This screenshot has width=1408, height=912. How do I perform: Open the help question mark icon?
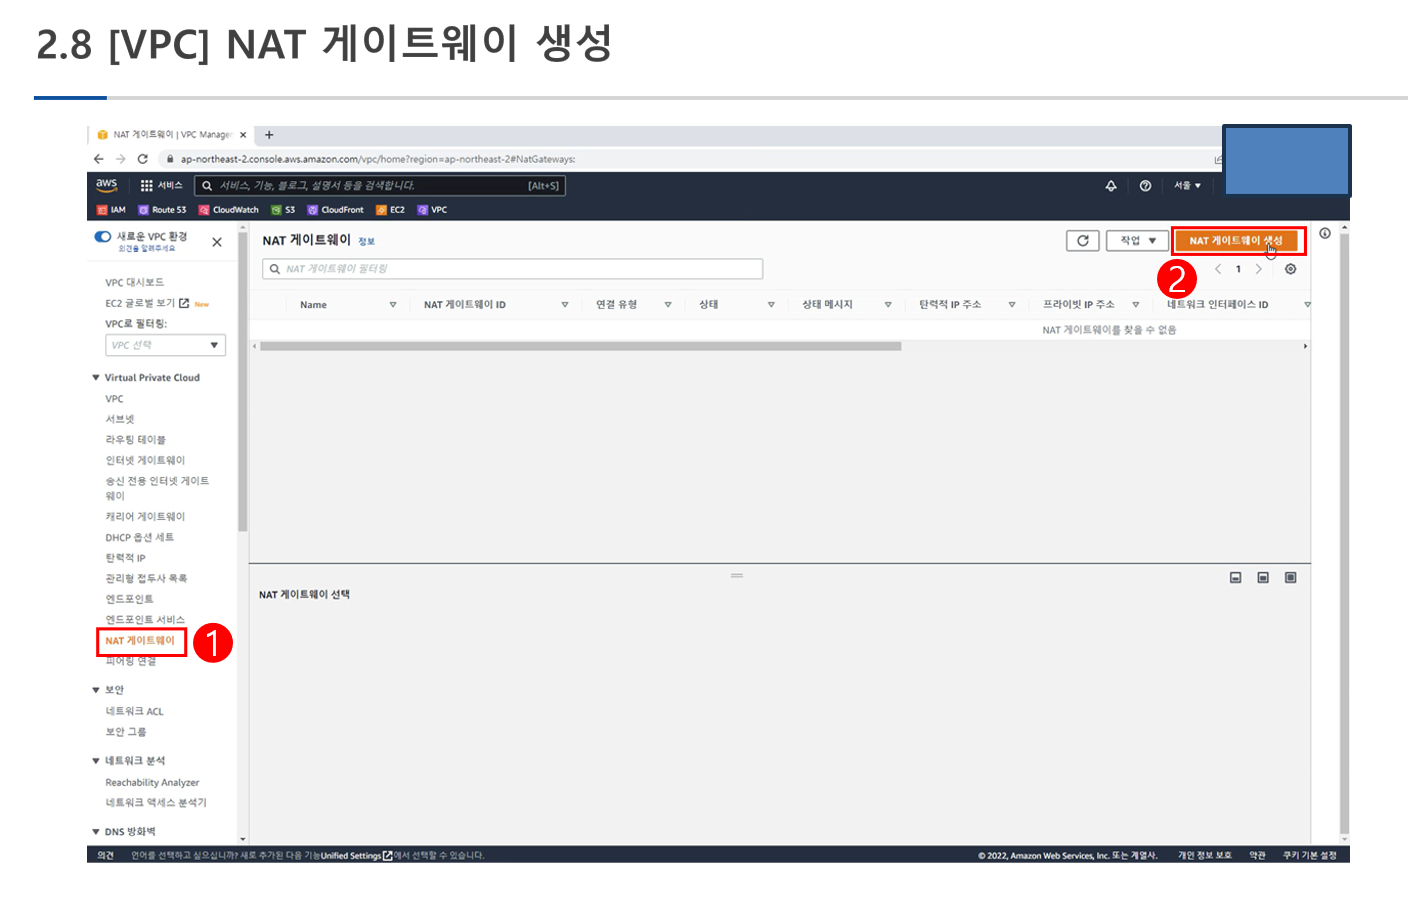(x=1145, y=186)
